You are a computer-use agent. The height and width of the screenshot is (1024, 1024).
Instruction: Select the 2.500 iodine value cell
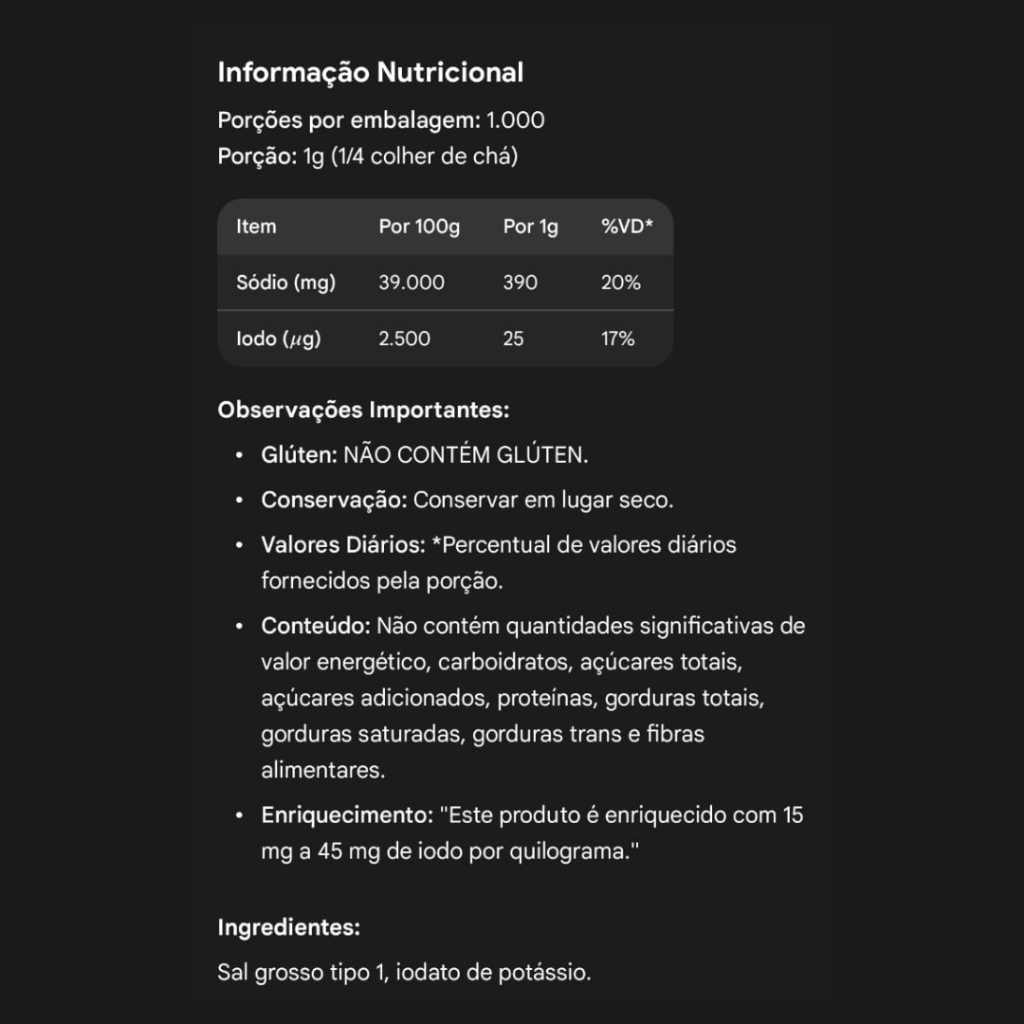pyautogui.click(x=404, y=339)
